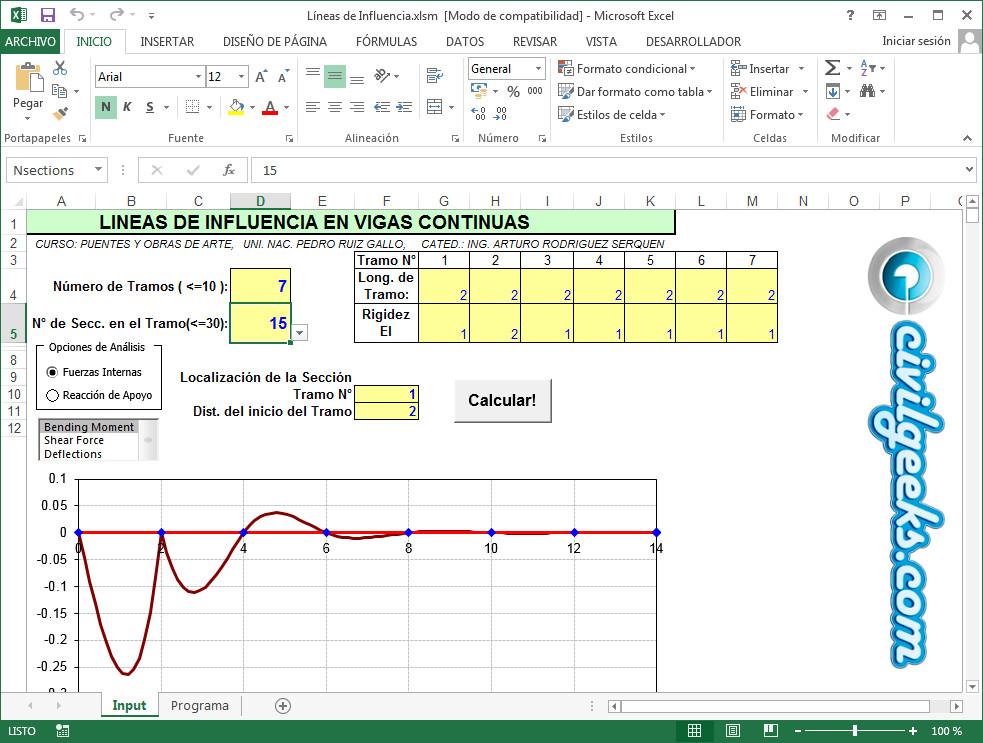Click Formato cells button
The image size is (983, 743).
[x=767, y=115]
